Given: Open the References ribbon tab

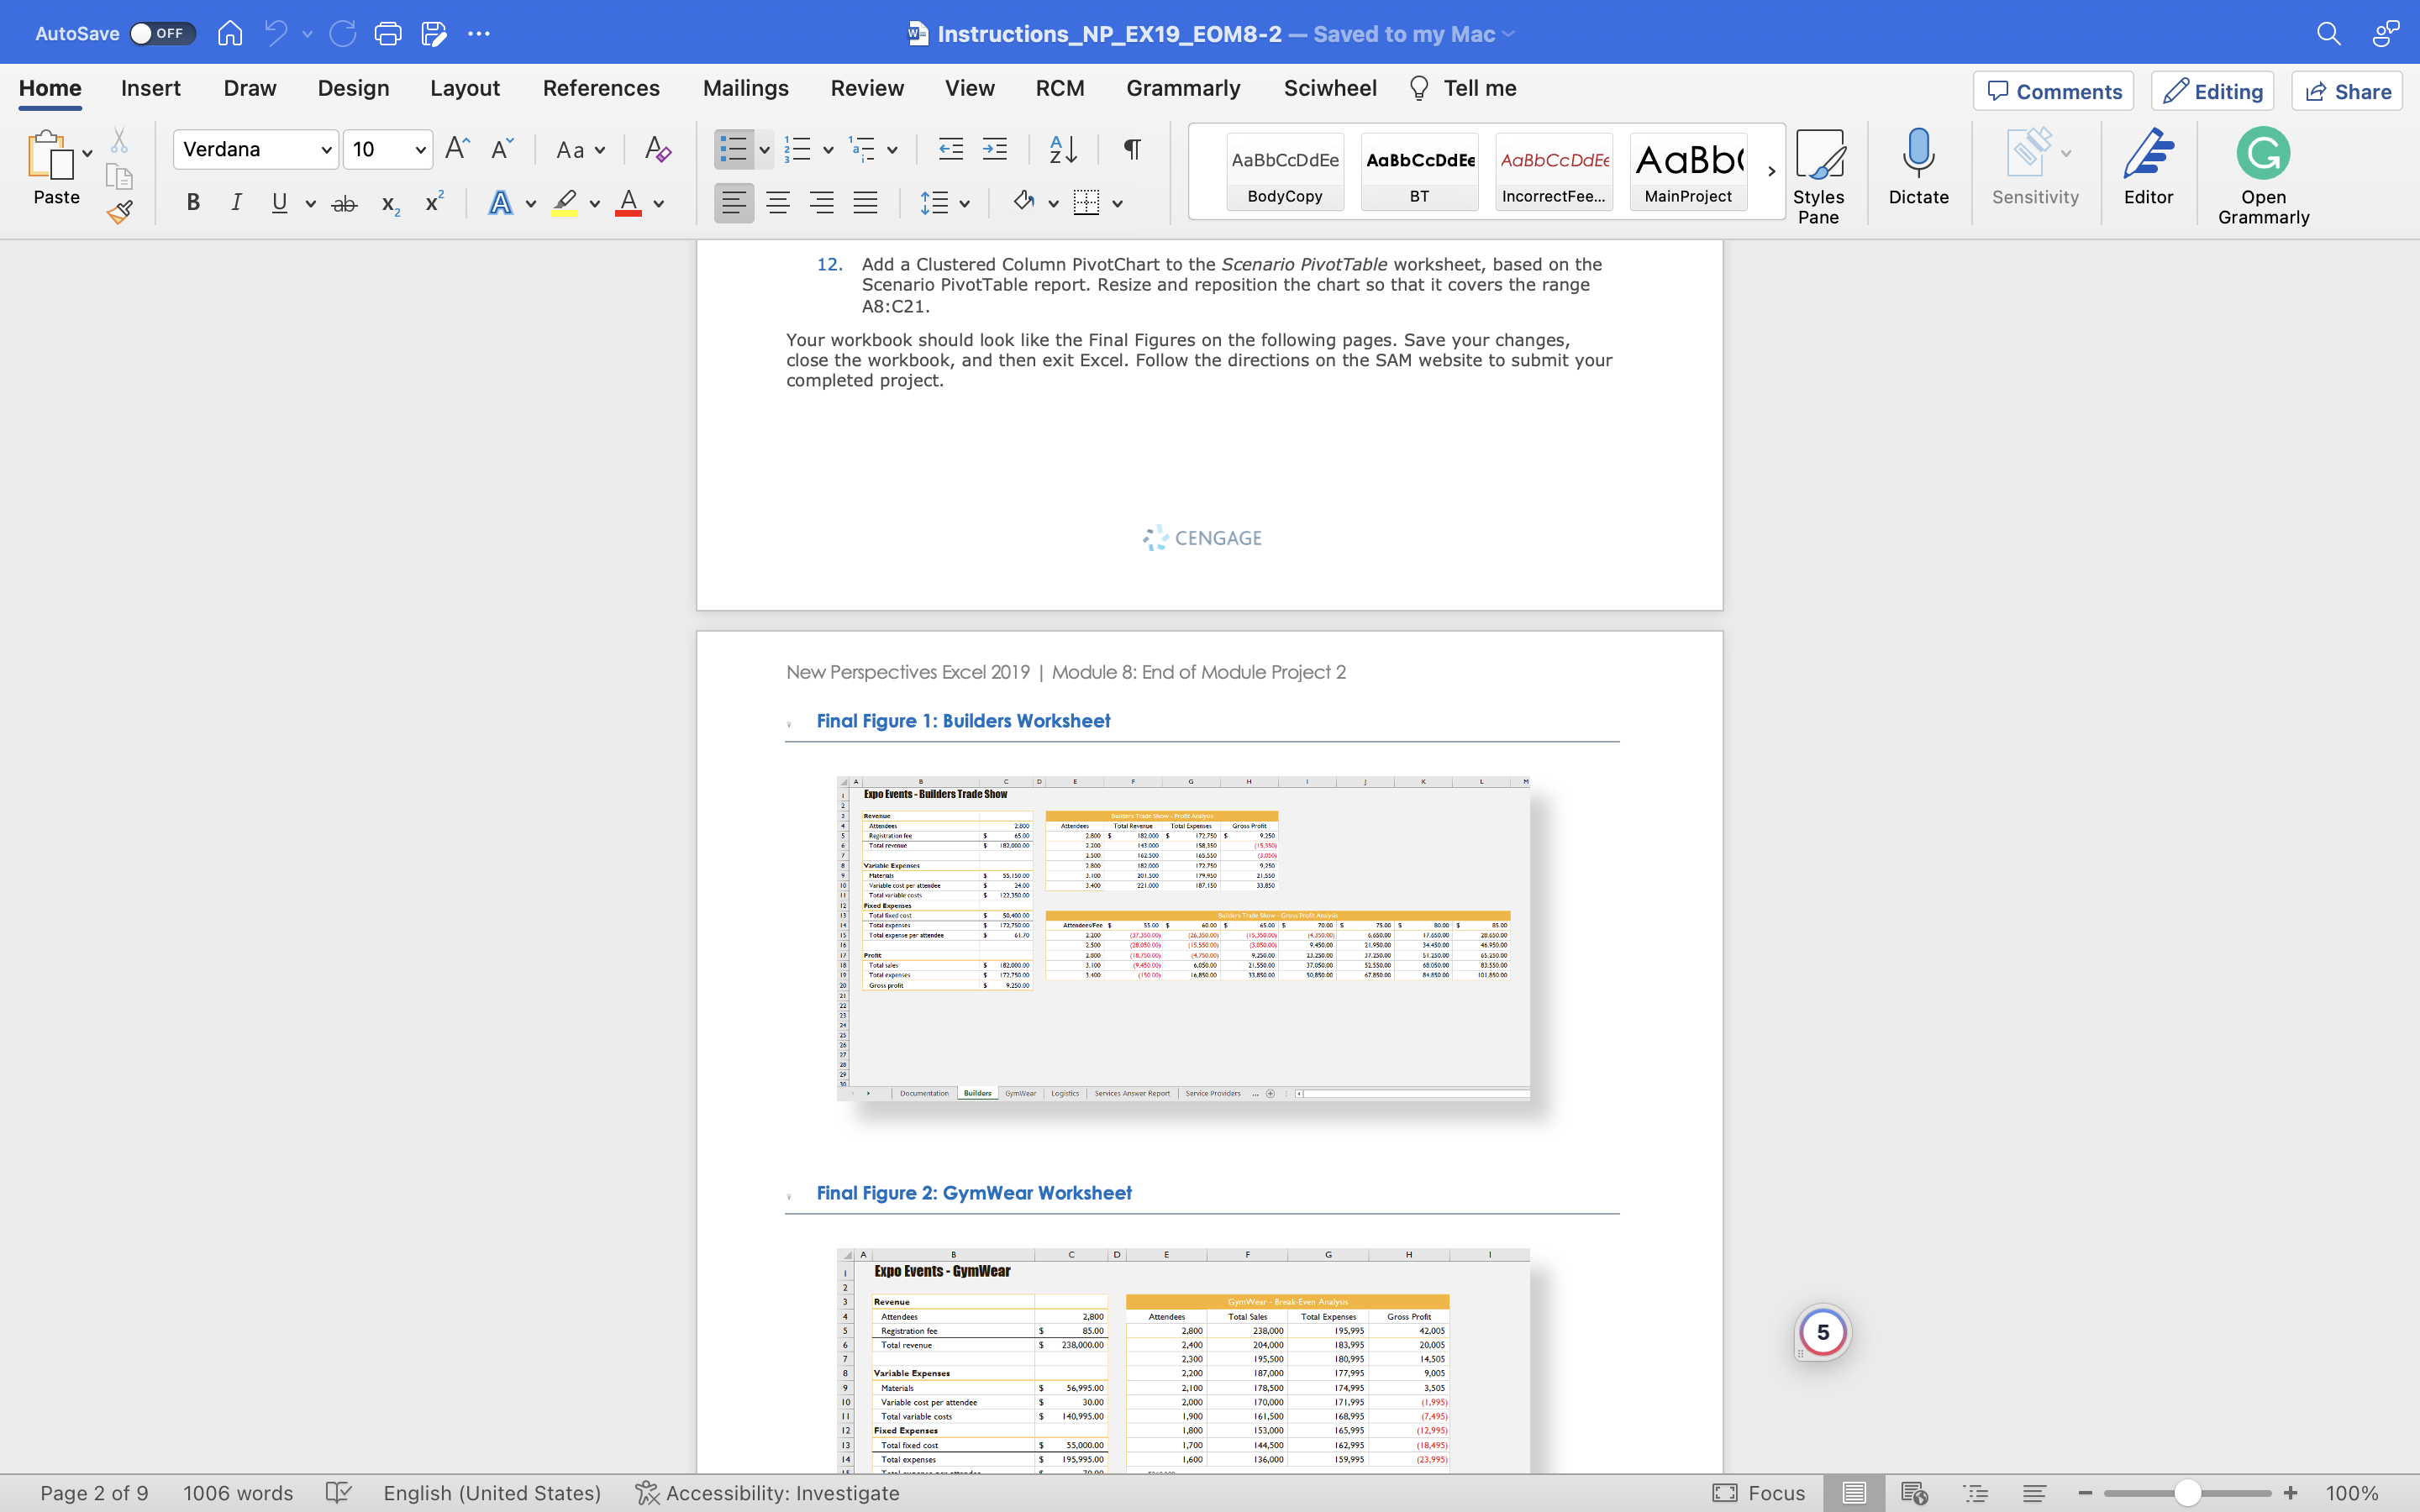Looking at the screenshot, I should pos(600,88).
